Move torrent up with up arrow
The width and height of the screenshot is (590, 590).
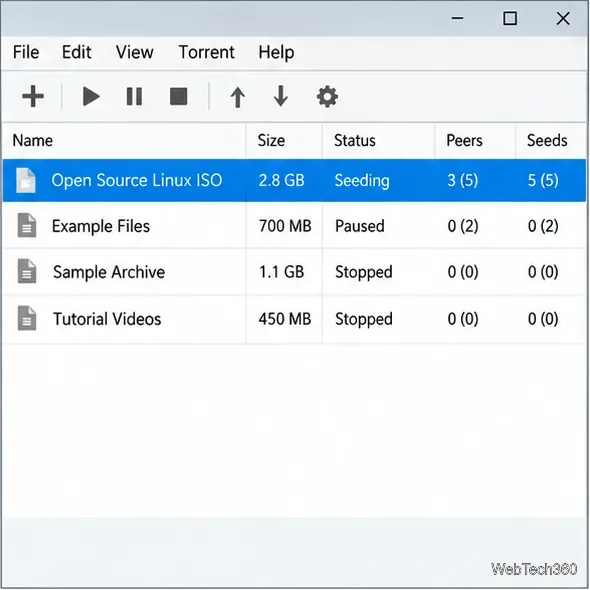tap(237, 97)
